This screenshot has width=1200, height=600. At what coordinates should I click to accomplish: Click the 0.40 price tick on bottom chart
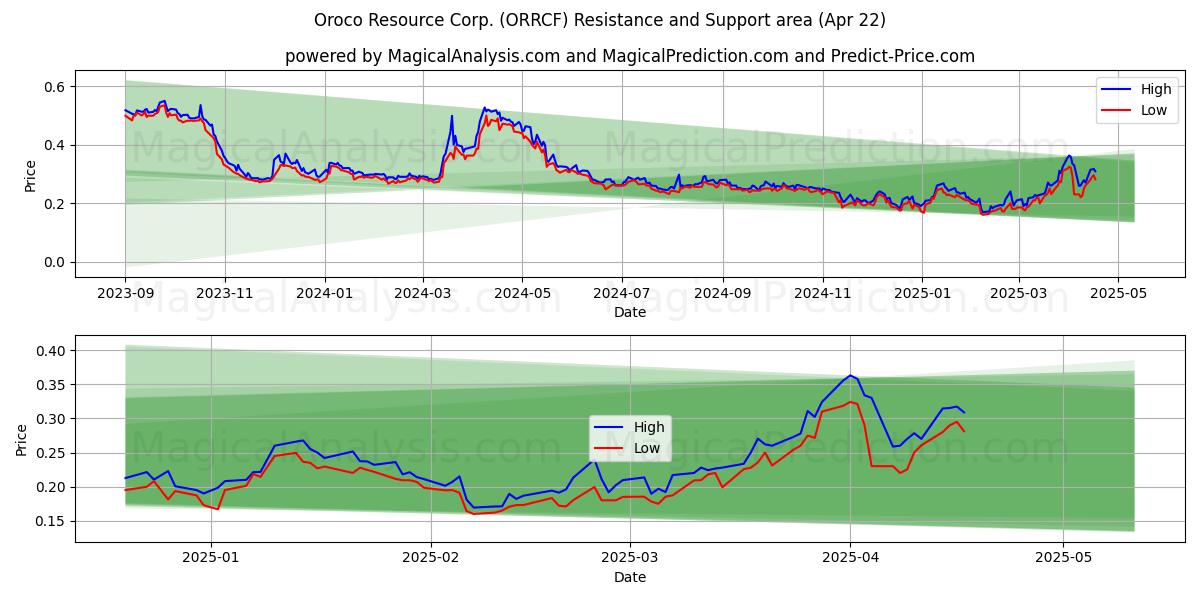tap(51, 351)
